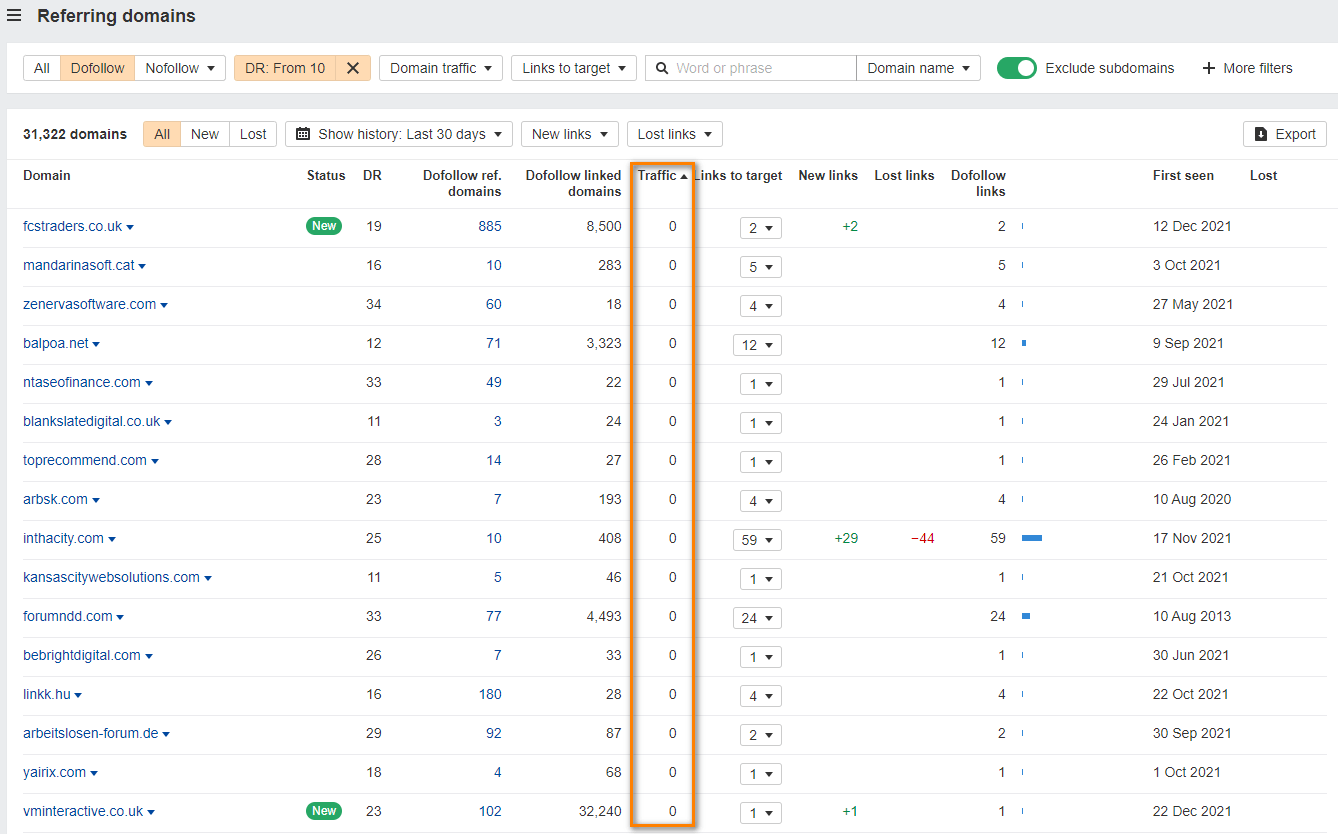Disable the Exclude subdomains toggle
Image resolution: width=1338 pixels, height=834 pixels.
pos(1017,67)
